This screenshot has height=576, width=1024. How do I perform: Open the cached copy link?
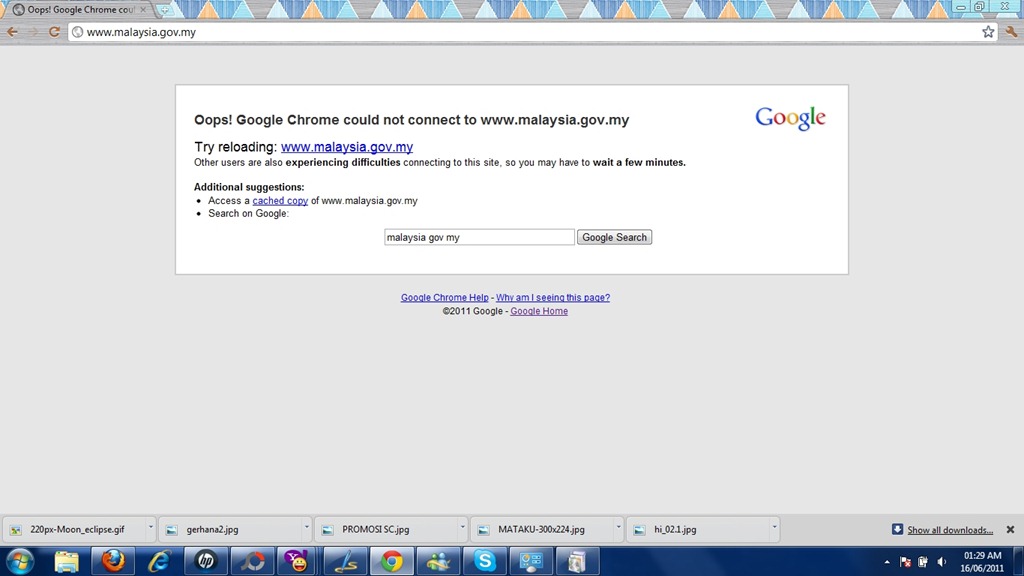point(280,200)
